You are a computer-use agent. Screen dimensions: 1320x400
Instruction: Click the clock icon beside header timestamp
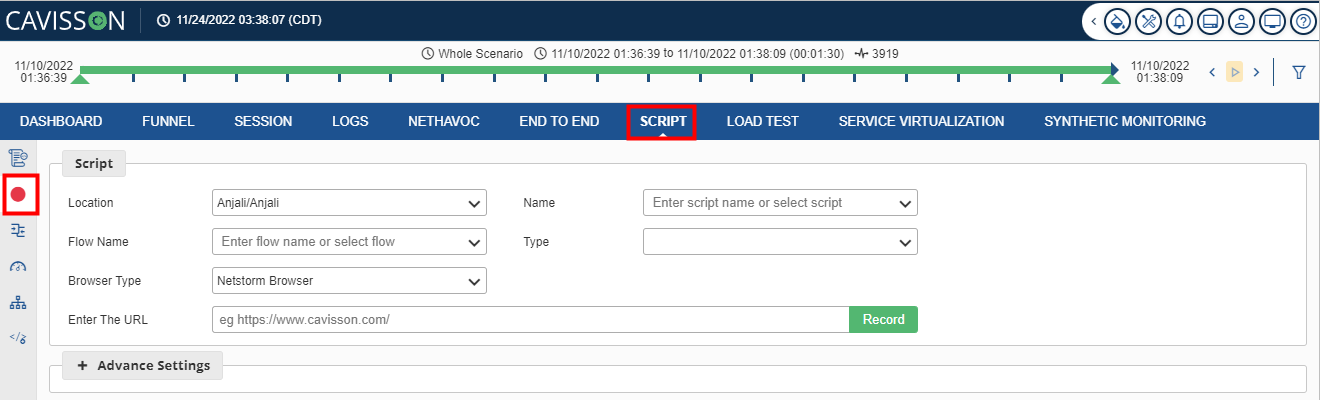click(x=164, y=20)
